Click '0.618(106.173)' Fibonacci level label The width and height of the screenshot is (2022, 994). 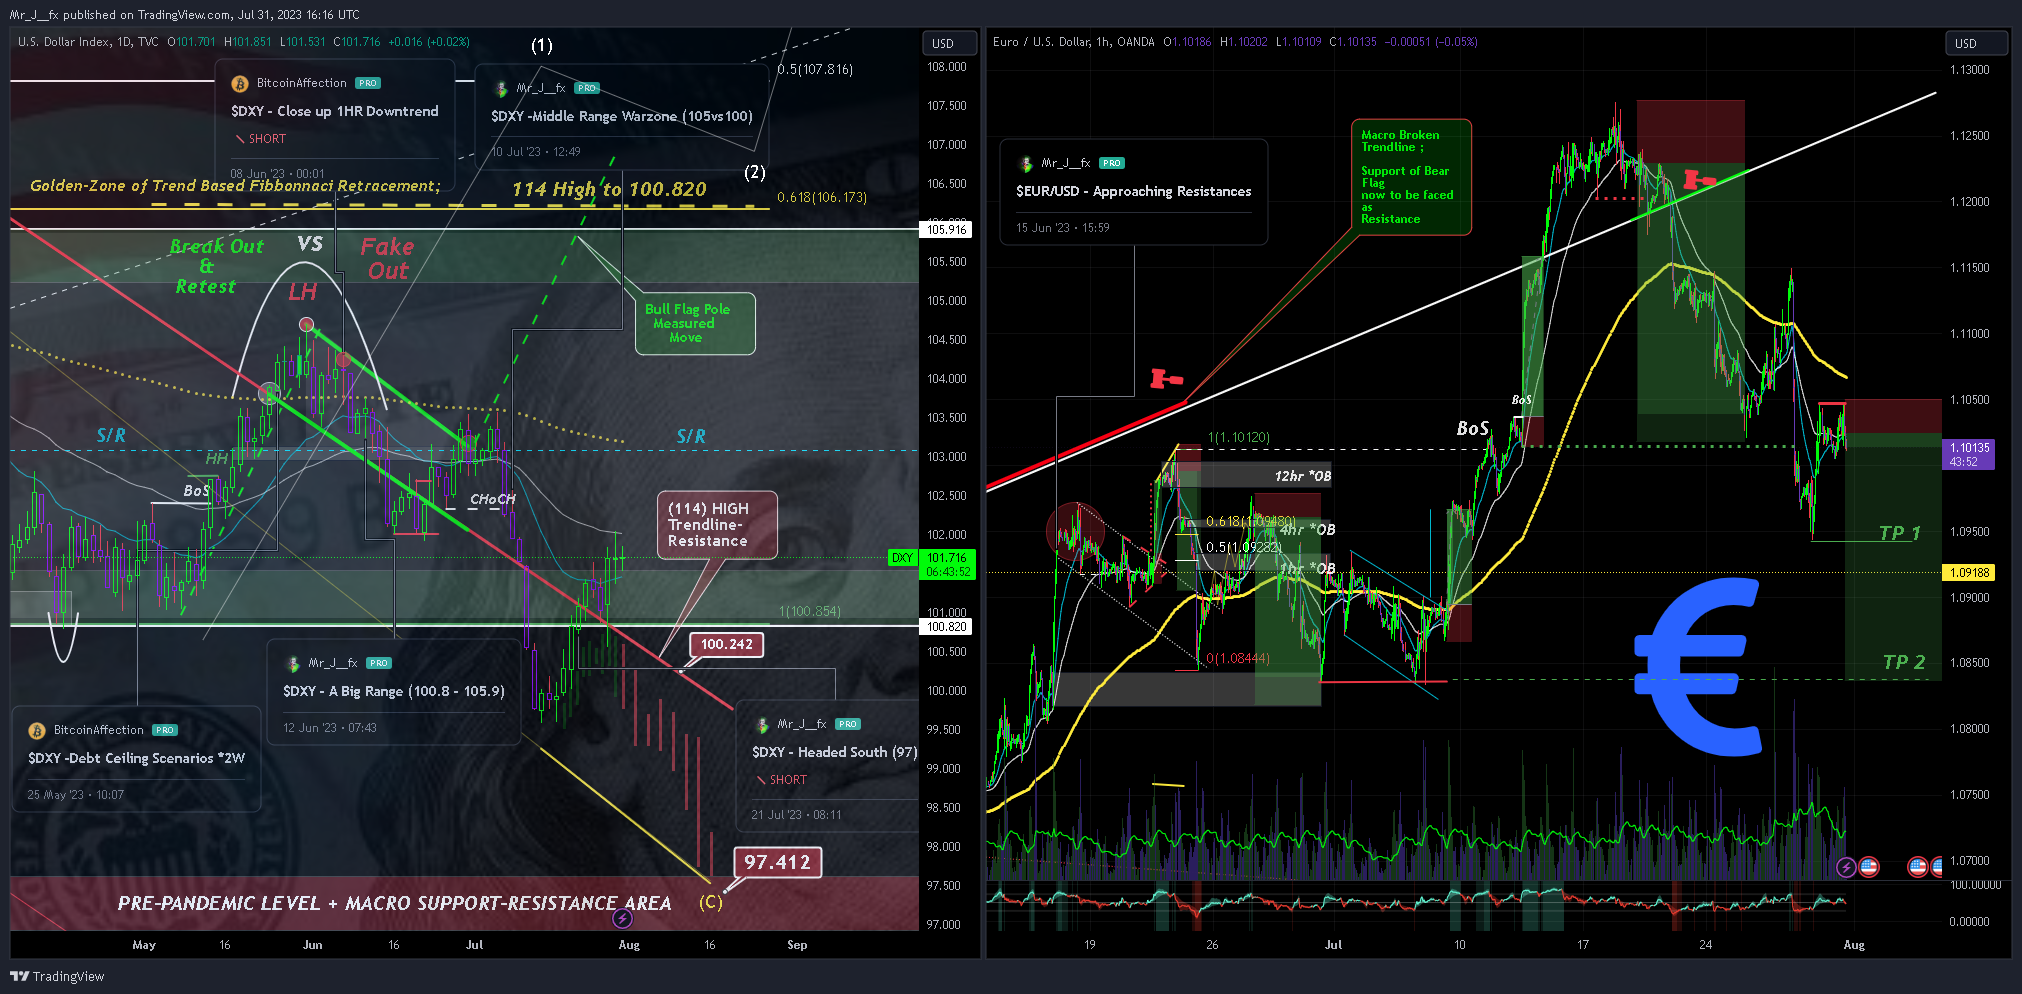(821, 198)
